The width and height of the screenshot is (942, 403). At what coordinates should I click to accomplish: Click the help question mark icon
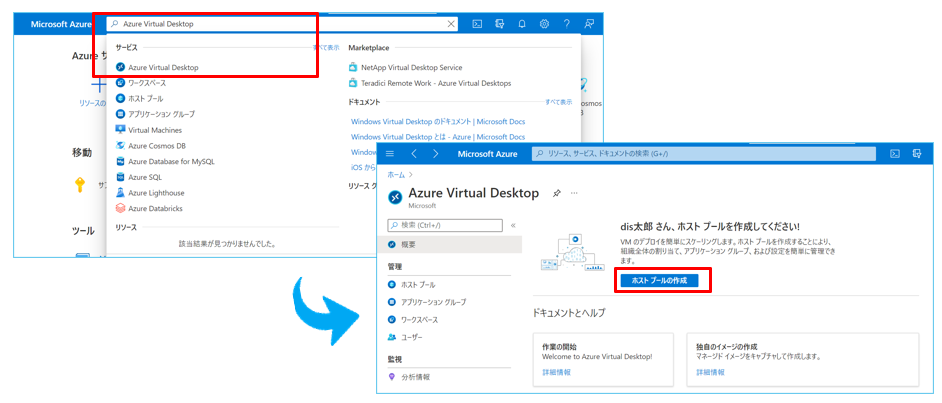(567, 24)
